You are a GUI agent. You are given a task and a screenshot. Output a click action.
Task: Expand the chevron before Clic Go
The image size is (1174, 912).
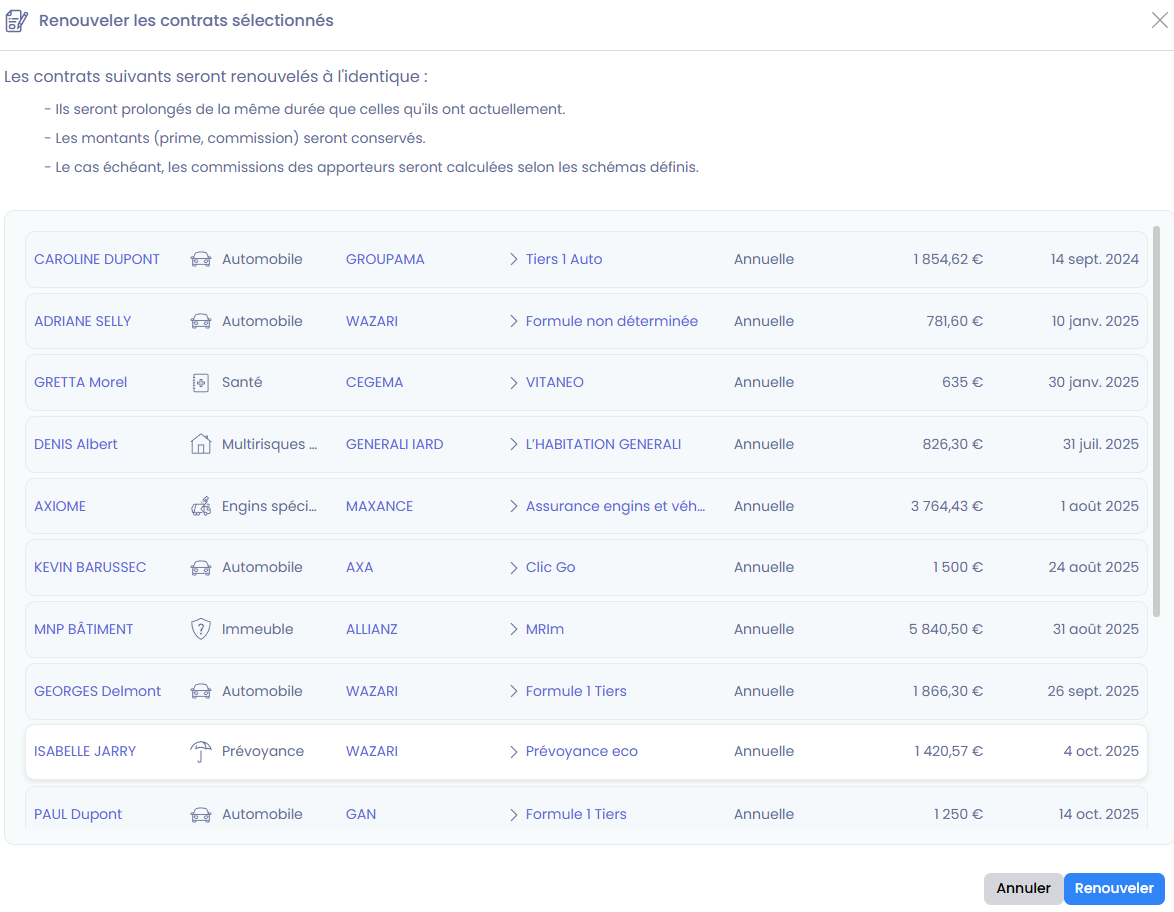coord(514,568)
